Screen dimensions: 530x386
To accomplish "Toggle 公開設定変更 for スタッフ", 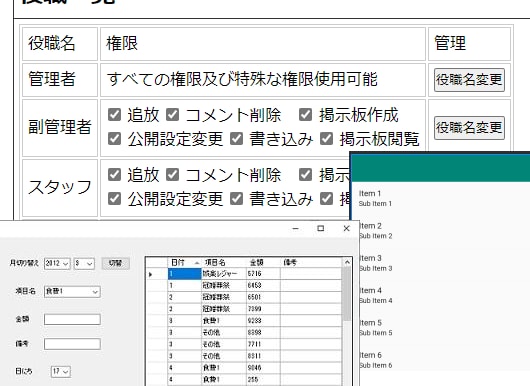I will (114, 198).
